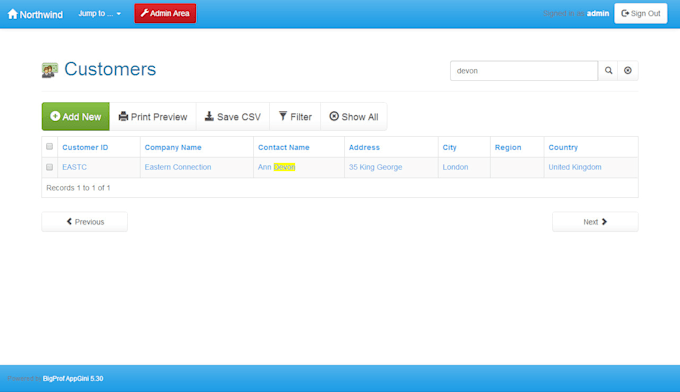This screenshot has height=392, width=680.
Task: Click the London city cell
Action: tap(455, 167)
